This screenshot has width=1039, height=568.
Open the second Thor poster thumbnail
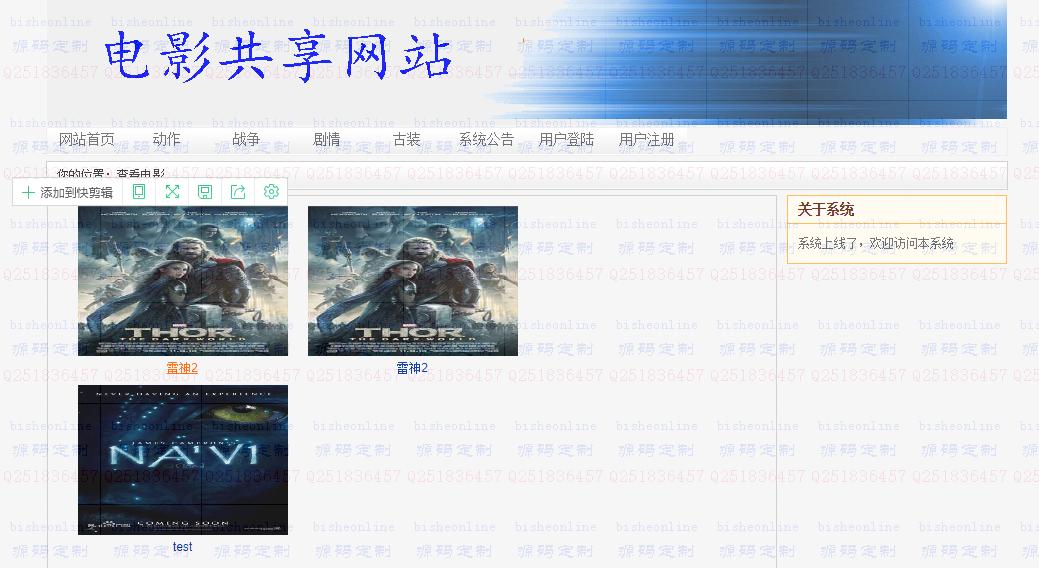point(413,280)
